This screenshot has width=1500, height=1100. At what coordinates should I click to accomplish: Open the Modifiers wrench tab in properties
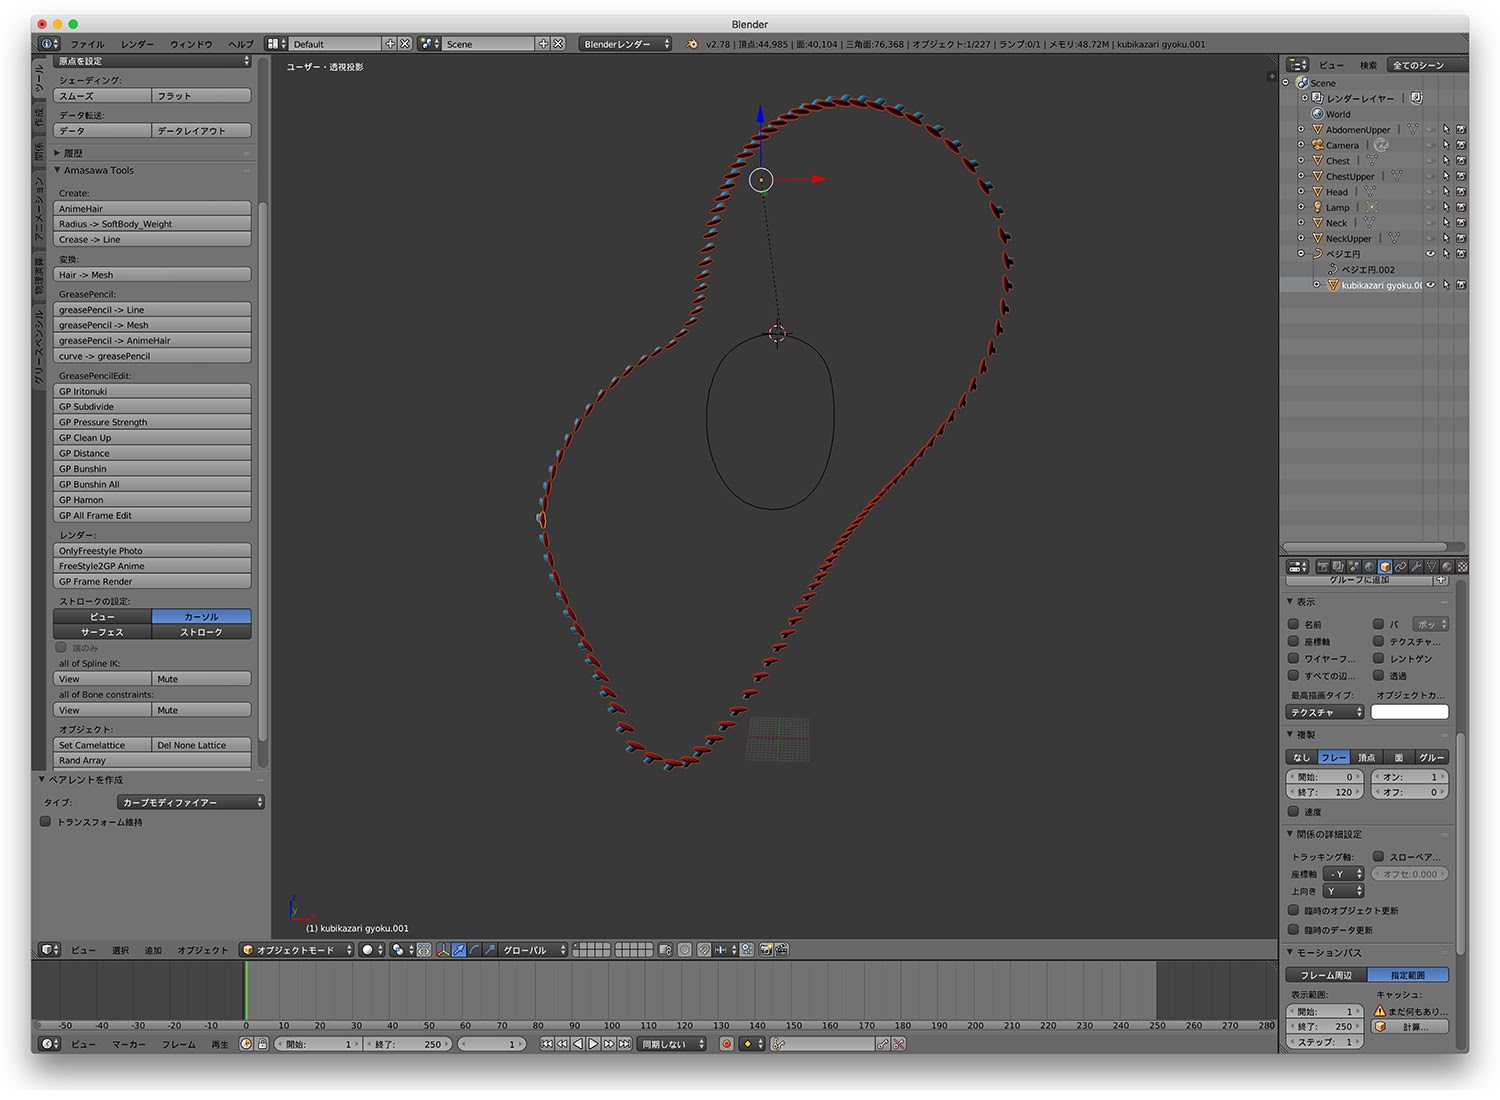(x=1416, y=567)
